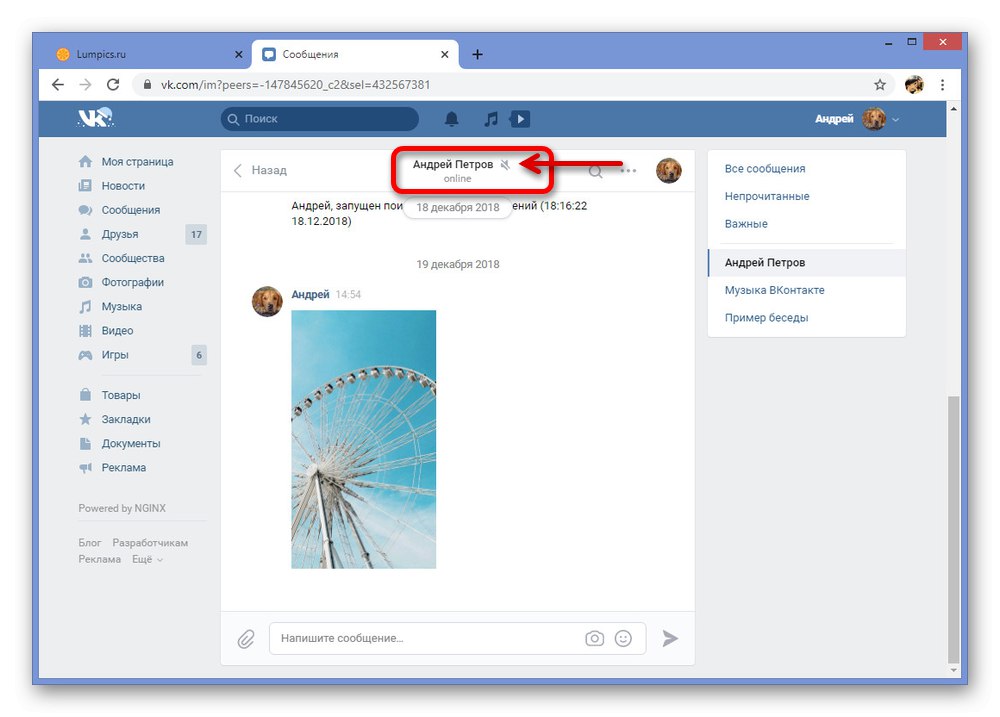The image size is (1000, 717).
Task: Click the Разработчикам footer link
Action: [x=150, y=543]
